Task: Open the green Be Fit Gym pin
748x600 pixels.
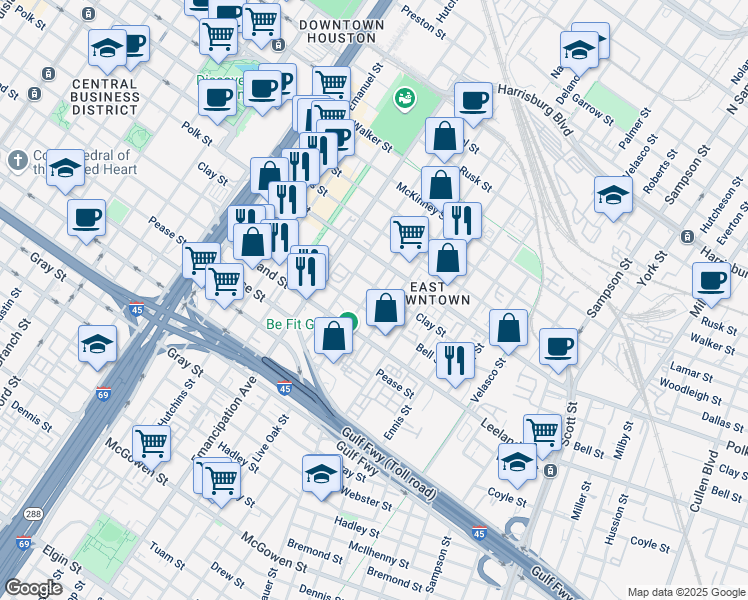Action: coord(350,321)
